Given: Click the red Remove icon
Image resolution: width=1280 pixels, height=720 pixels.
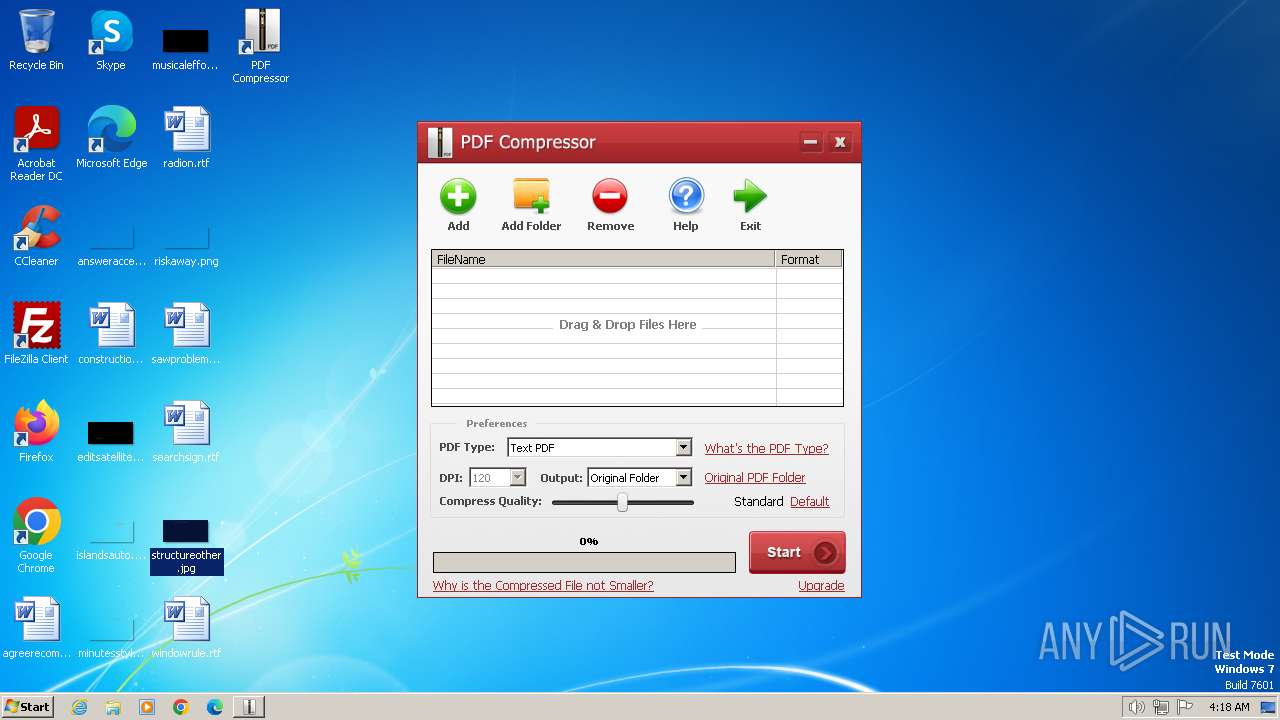Looking at the screenshot, I should coord(610,197).
